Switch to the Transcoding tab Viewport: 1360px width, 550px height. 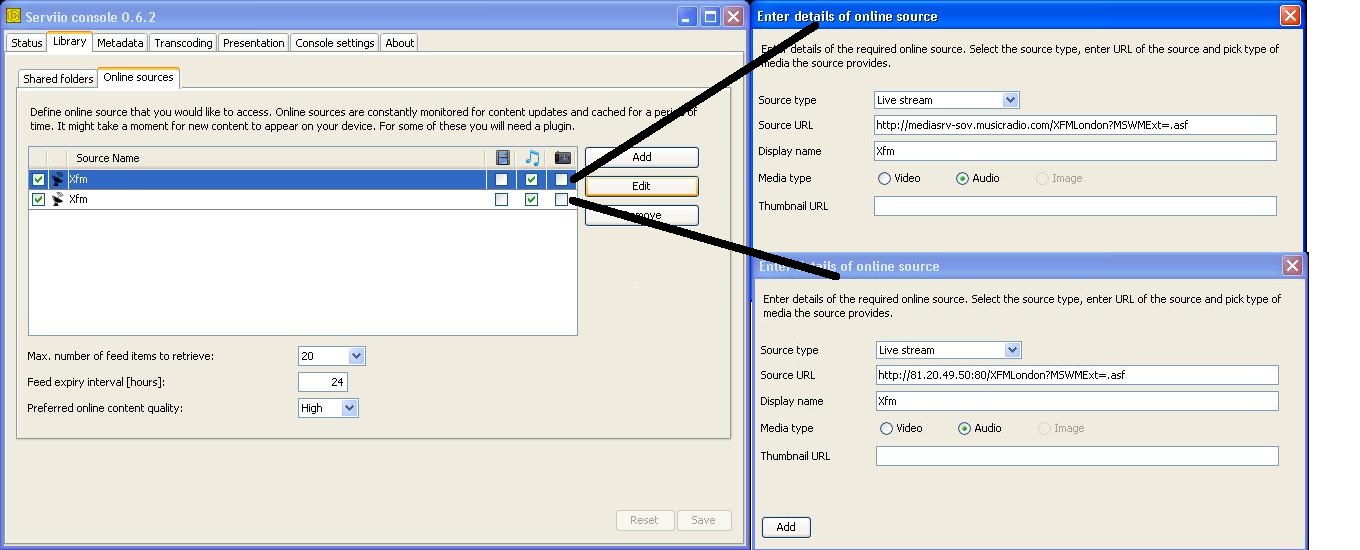click(x=183, y=43)
